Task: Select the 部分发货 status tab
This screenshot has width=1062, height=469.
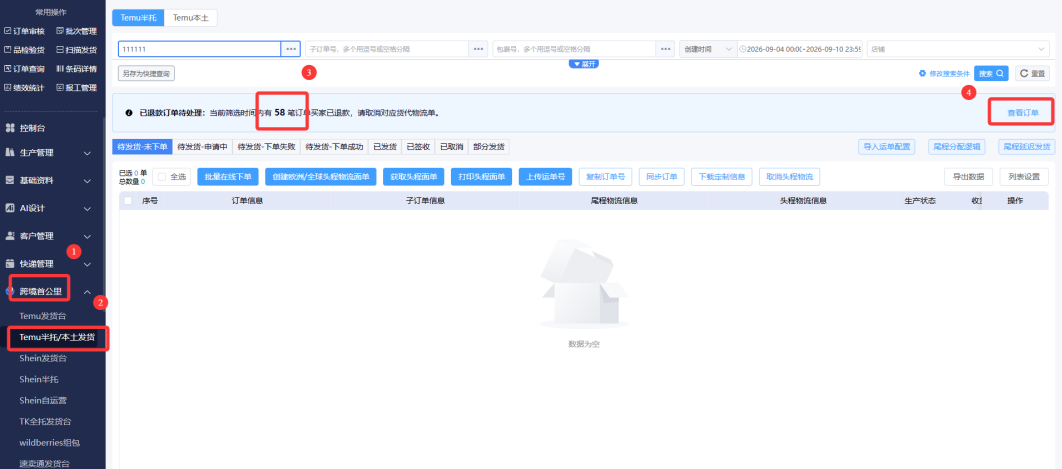Action: (x=488, y=146)
